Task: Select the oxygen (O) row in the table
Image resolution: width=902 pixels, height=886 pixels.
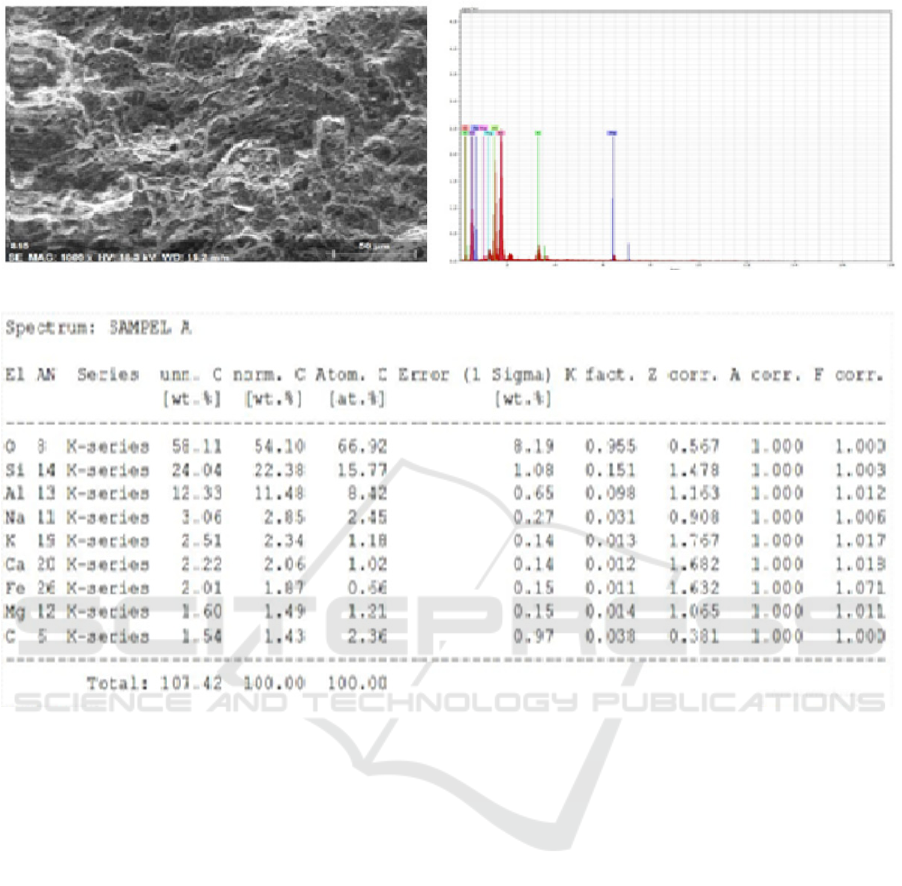Action: [x=445, y=447]
